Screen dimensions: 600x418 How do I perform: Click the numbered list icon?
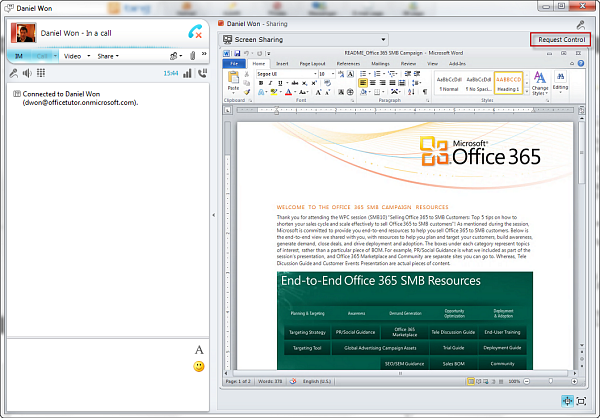pos(377,74)
